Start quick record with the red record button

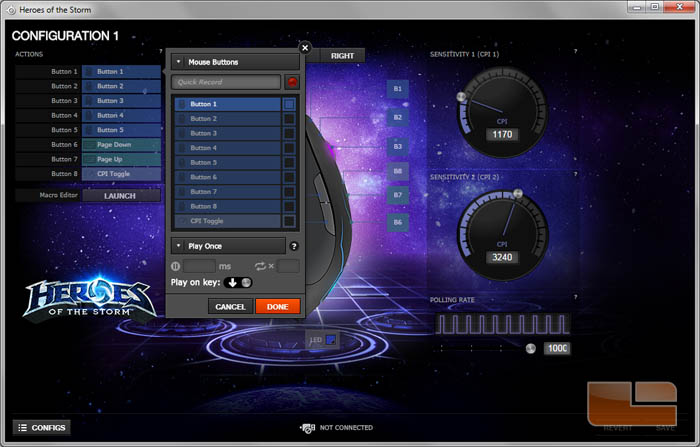[x=292, y=82]
